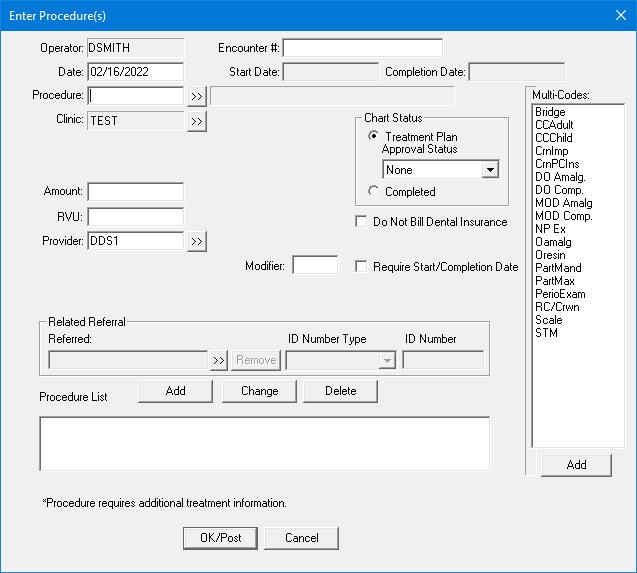The image size is (637, 573).
Task: Focus the Encounter # input field
Action: [363, 48]
